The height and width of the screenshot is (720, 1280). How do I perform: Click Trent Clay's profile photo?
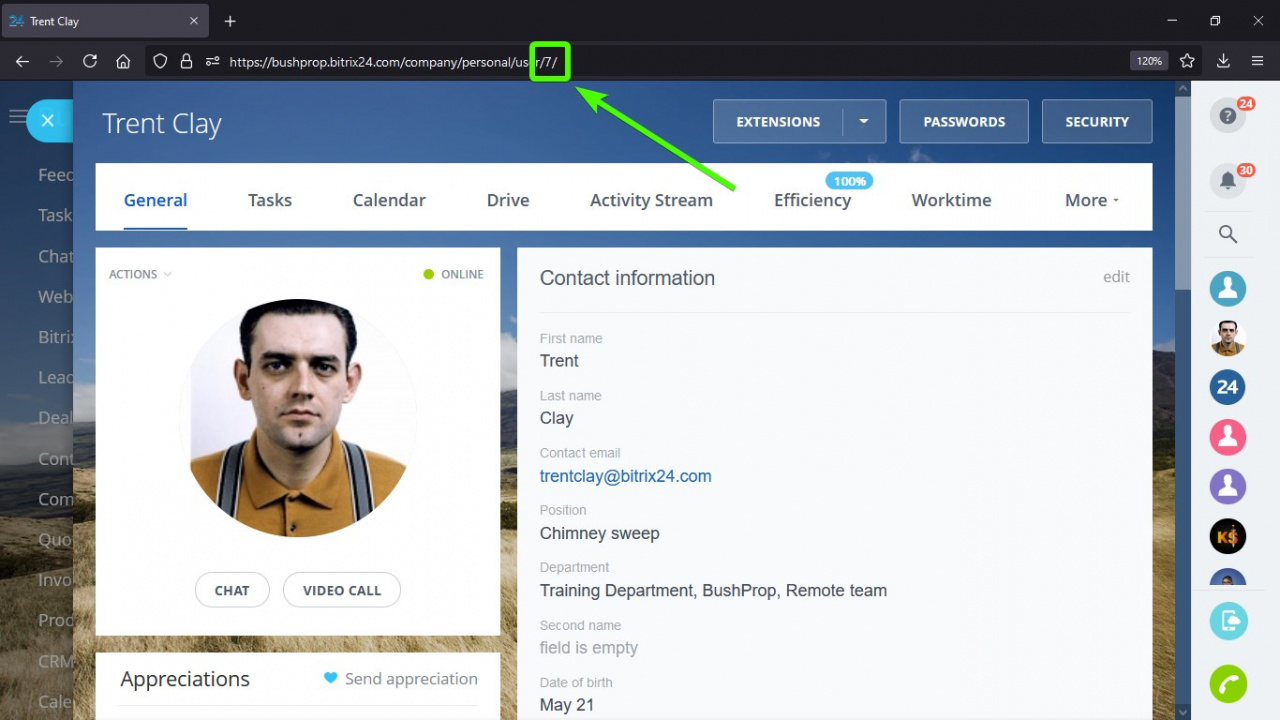(298, 418)
